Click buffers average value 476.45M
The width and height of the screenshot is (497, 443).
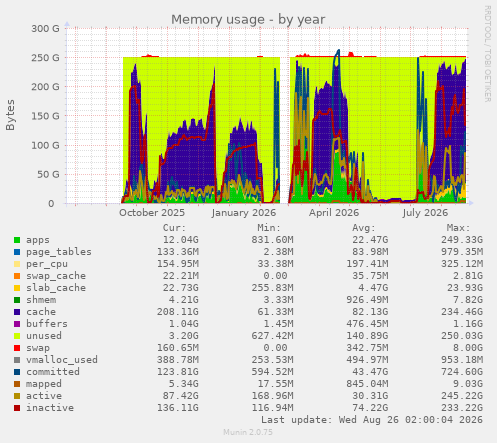pos(367,324)
